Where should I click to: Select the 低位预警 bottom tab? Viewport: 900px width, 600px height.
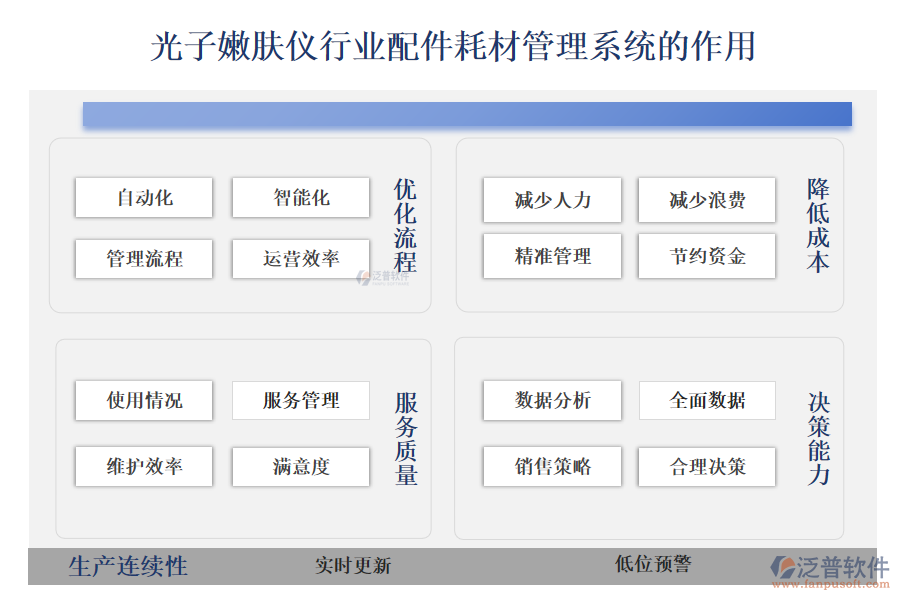[655, 564]
